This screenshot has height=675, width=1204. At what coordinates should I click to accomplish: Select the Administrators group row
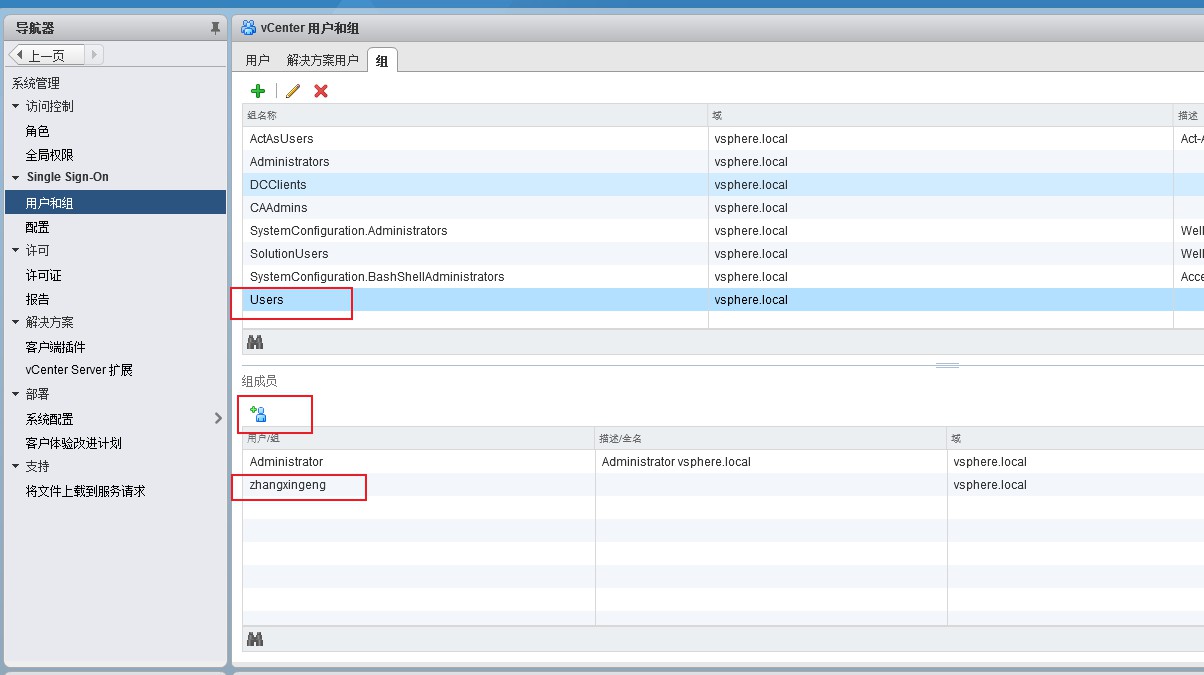point(723,162)
